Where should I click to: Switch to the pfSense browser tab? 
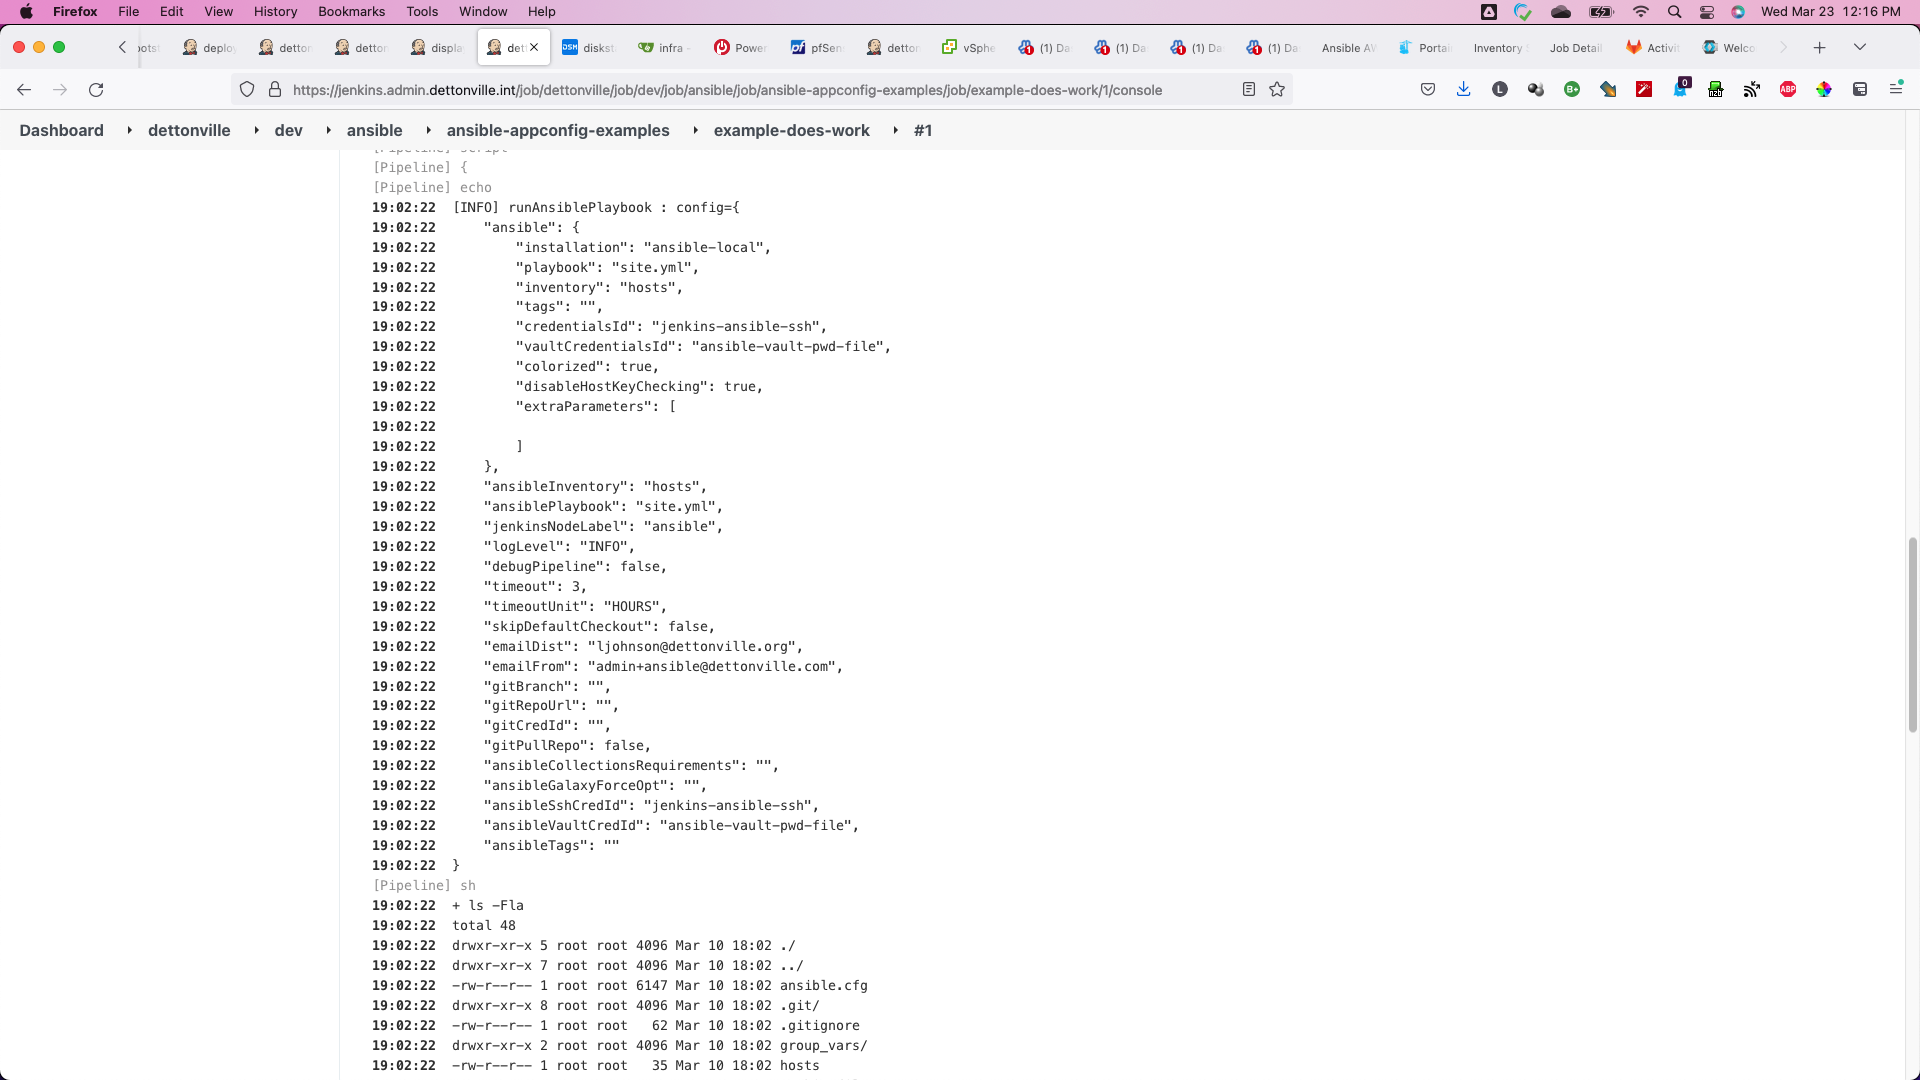click(817, 47)
